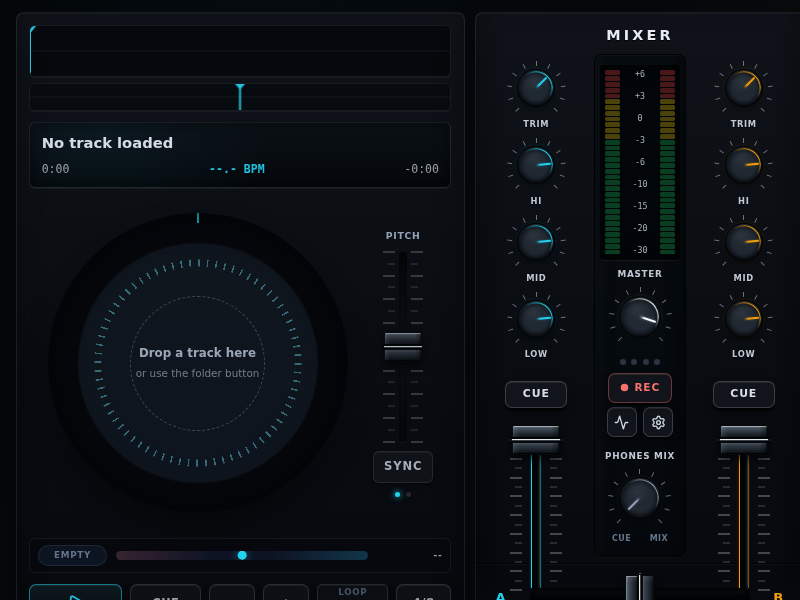Image resolution: width=800 pixels, height=600 pixels.
Task: Click deck A HI EQ knob
Action: coord(536,165)
